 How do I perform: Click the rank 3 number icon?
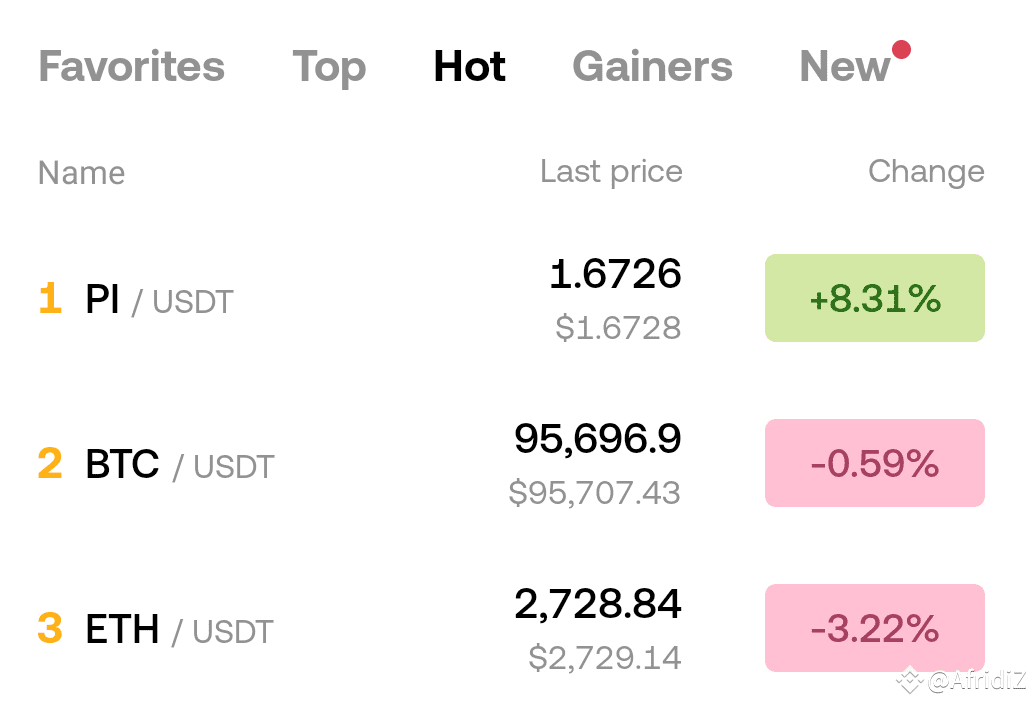[50, 628]
